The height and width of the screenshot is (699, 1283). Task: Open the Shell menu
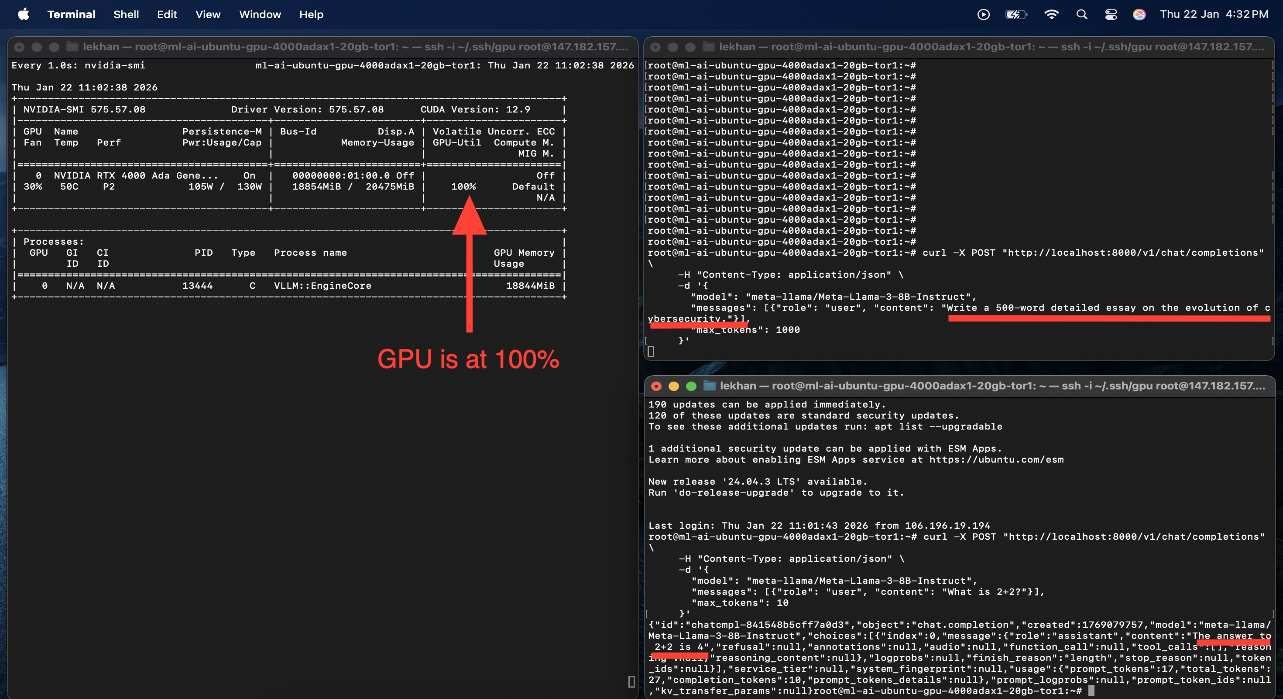[126, 15]
